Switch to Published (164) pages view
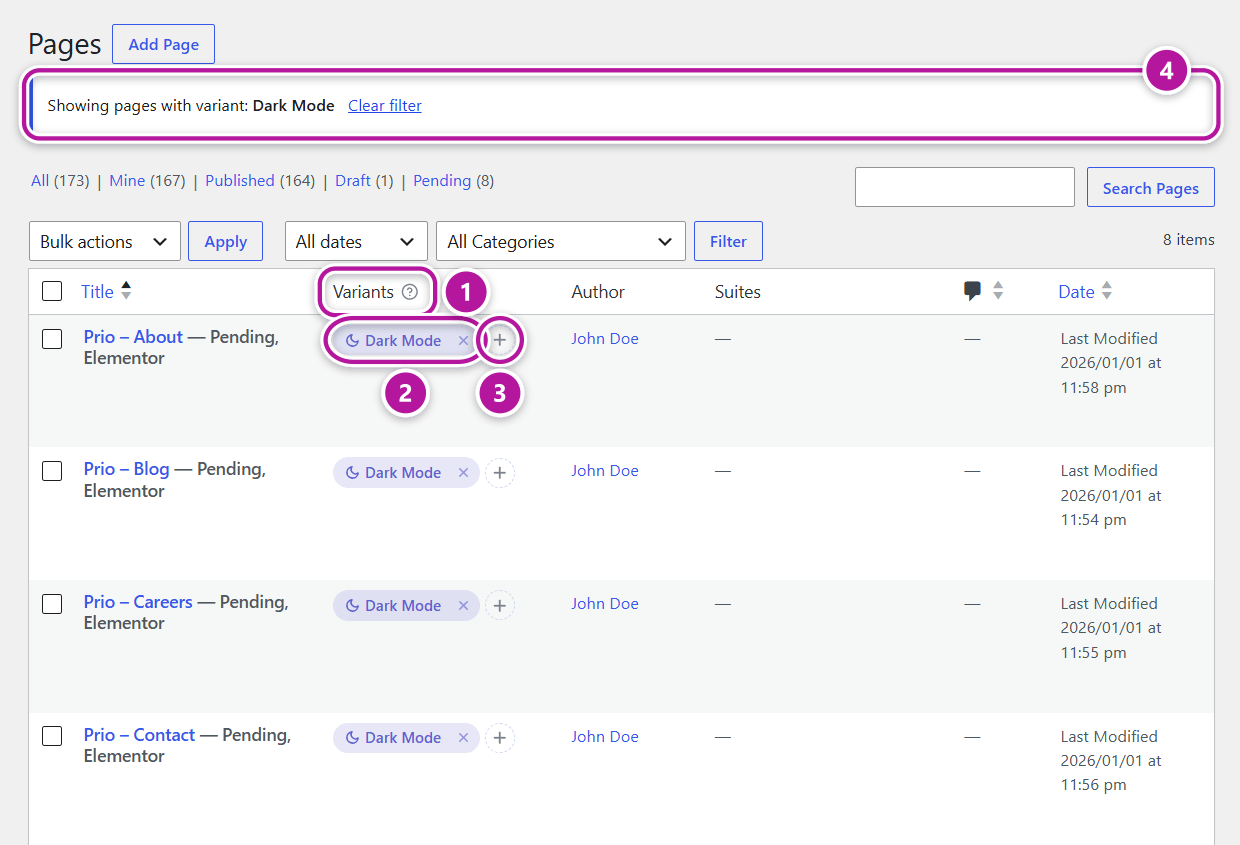The height and width of the screenshot is (845, 1240). click(260, 181)
